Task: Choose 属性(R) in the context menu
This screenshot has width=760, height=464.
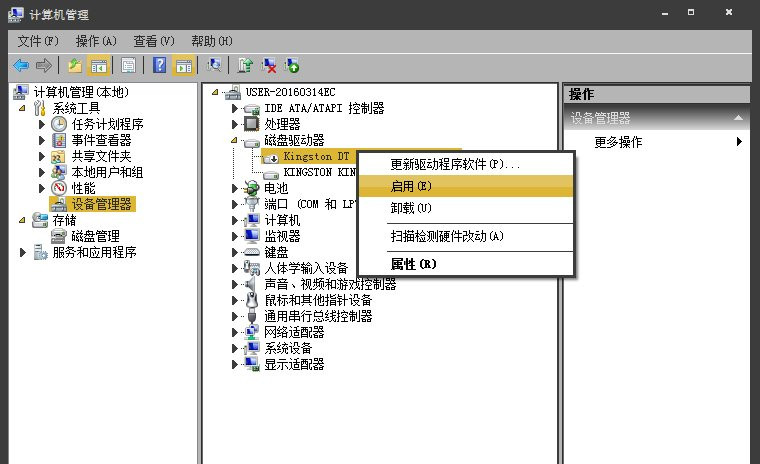Action: [x=466, y=264]
